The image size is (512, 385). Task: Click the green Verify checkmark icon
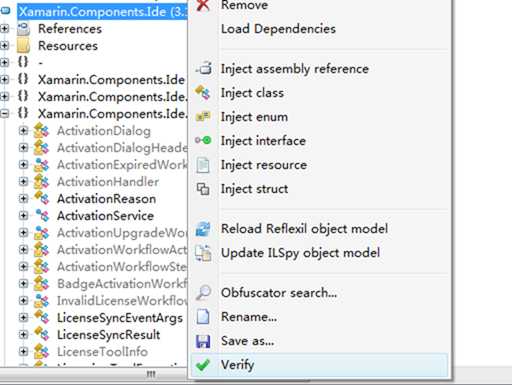(203, 365)
